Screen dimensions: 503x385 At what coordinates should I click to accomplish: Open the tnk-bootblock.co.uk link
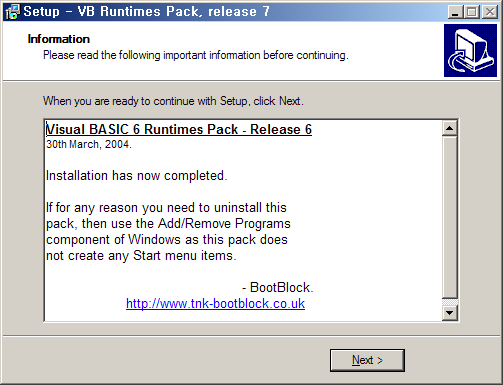pyautogui.click(x=215, y=304)
